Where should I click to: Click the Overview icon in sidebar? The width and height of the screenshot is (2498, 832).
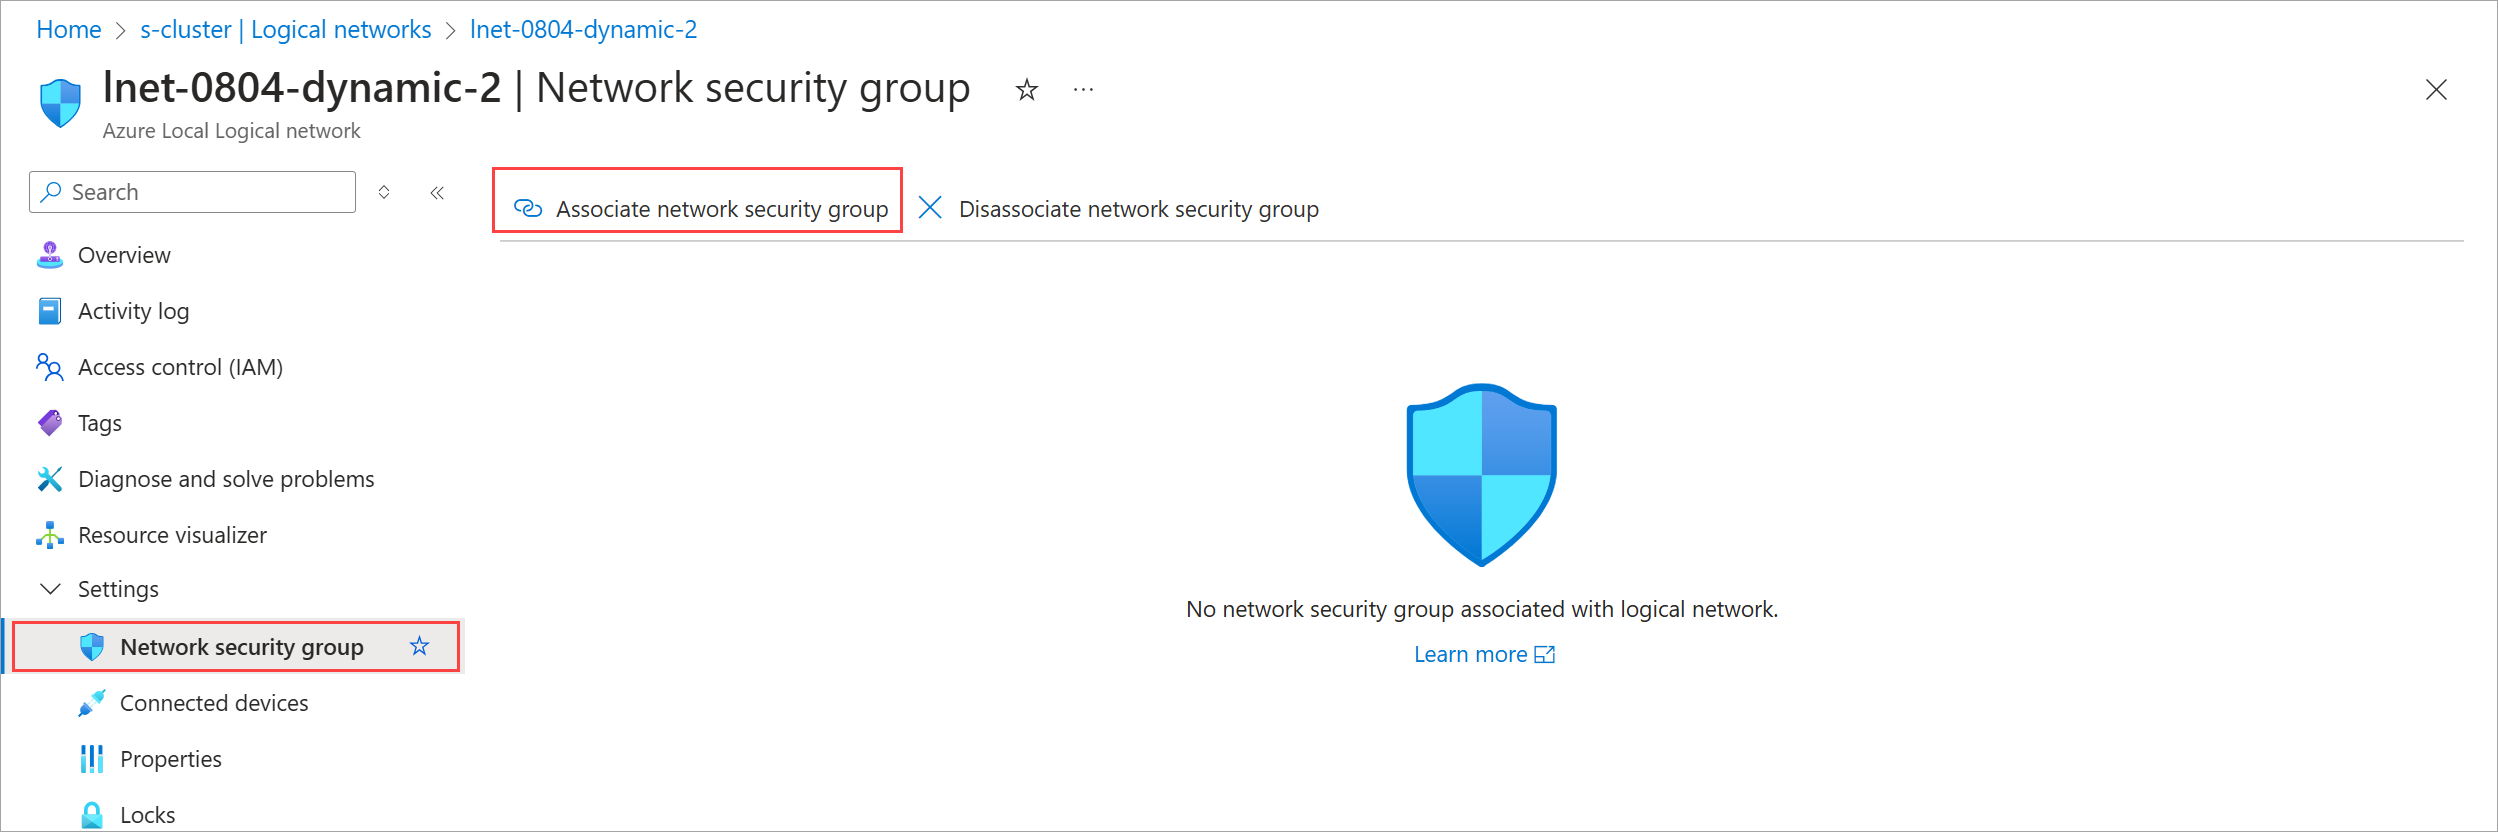coord(50,255)
